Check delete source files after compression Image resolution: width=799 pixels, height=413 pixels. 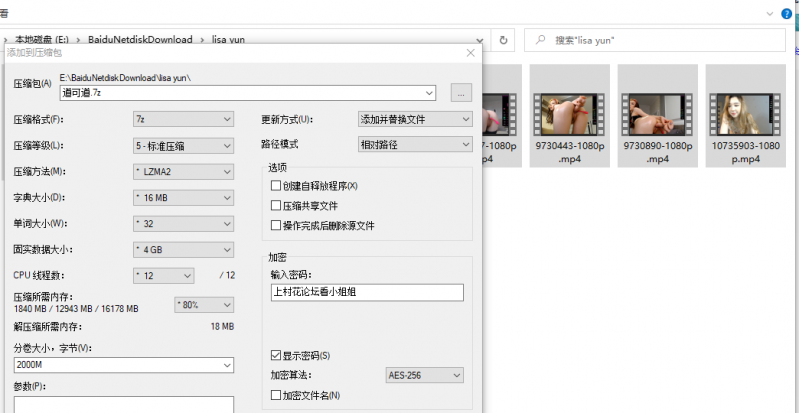tap(277, 226)
